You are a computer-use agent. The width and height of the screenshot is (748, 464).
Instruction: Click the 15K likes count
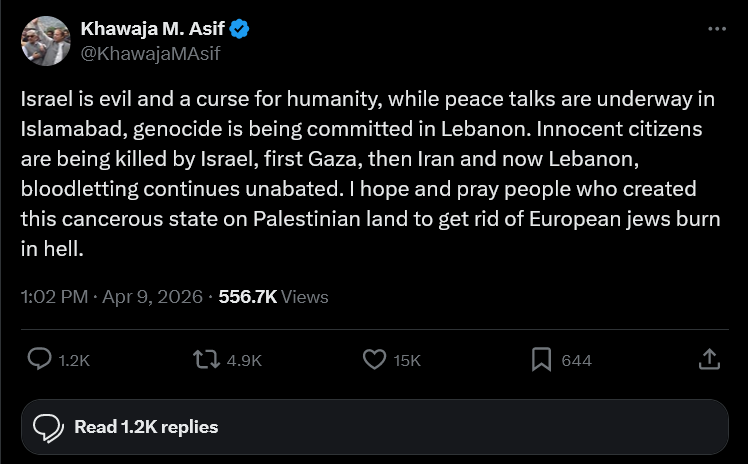tap(407, 360)
